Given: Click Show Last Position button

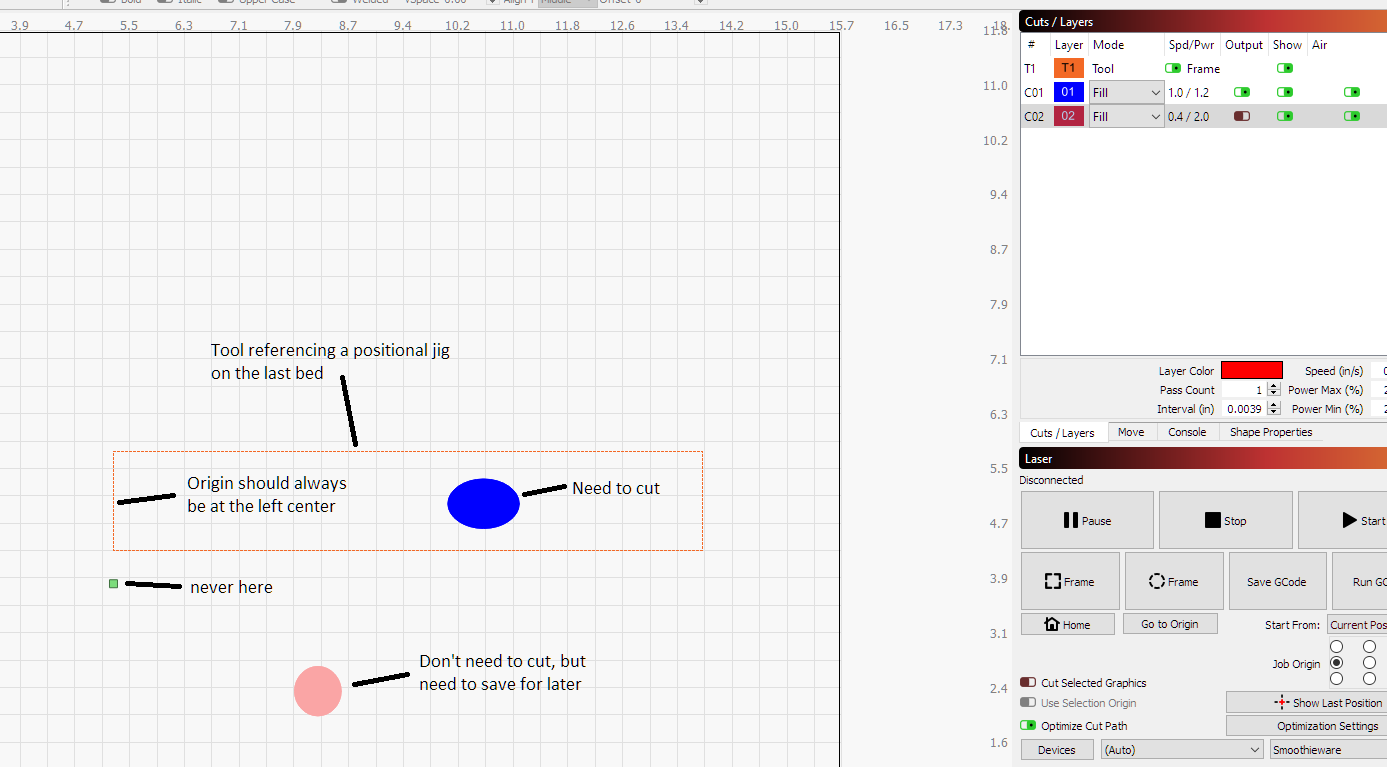Looking at the screenshot, I should coord(1306,702).
